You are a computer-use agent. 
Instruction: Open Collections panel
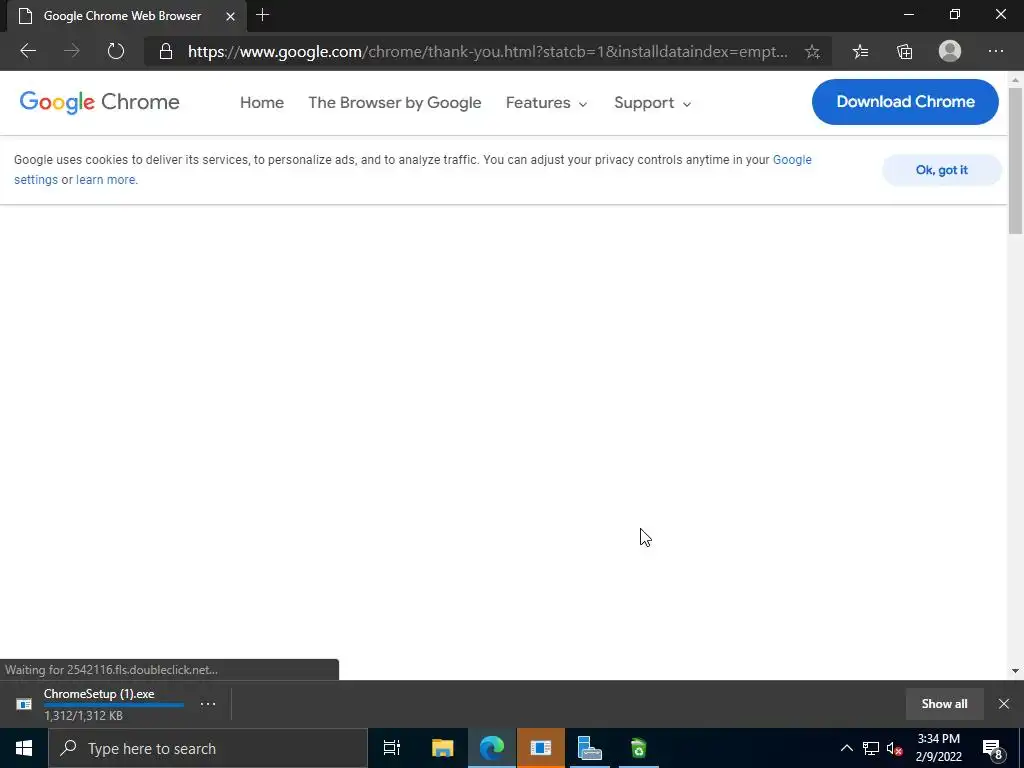point(904,52)
